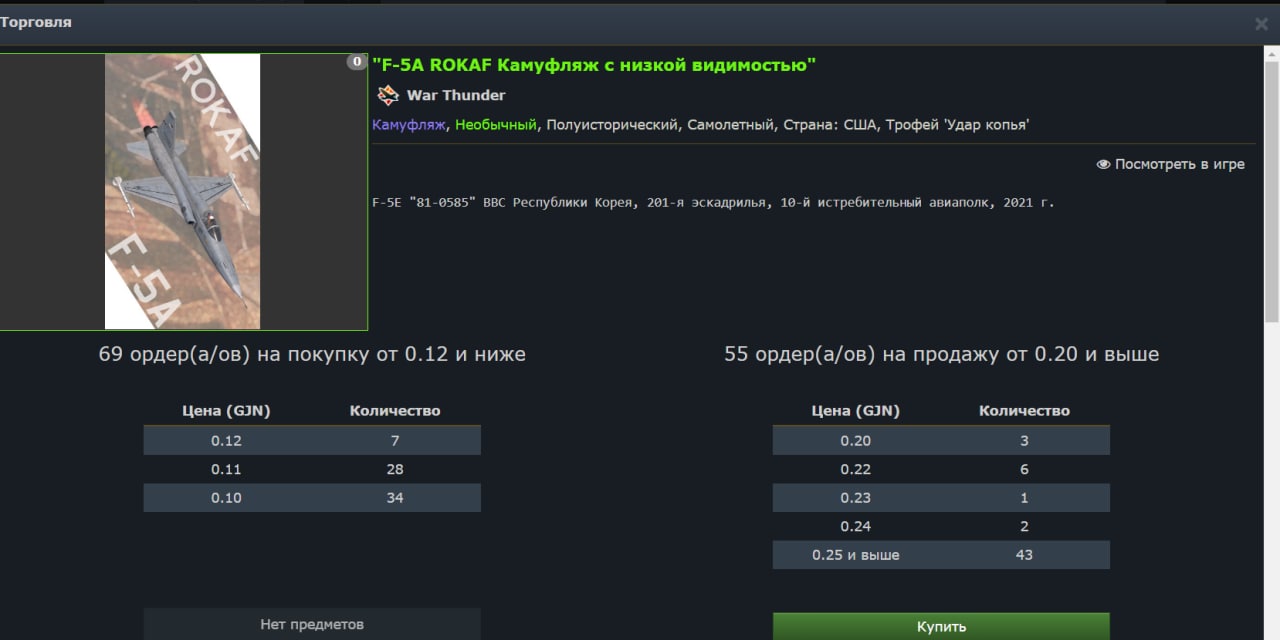Screen dimensions: 1280x640
Task: Select buy order row with price 0.12
Action: click(x=312, y=440)
